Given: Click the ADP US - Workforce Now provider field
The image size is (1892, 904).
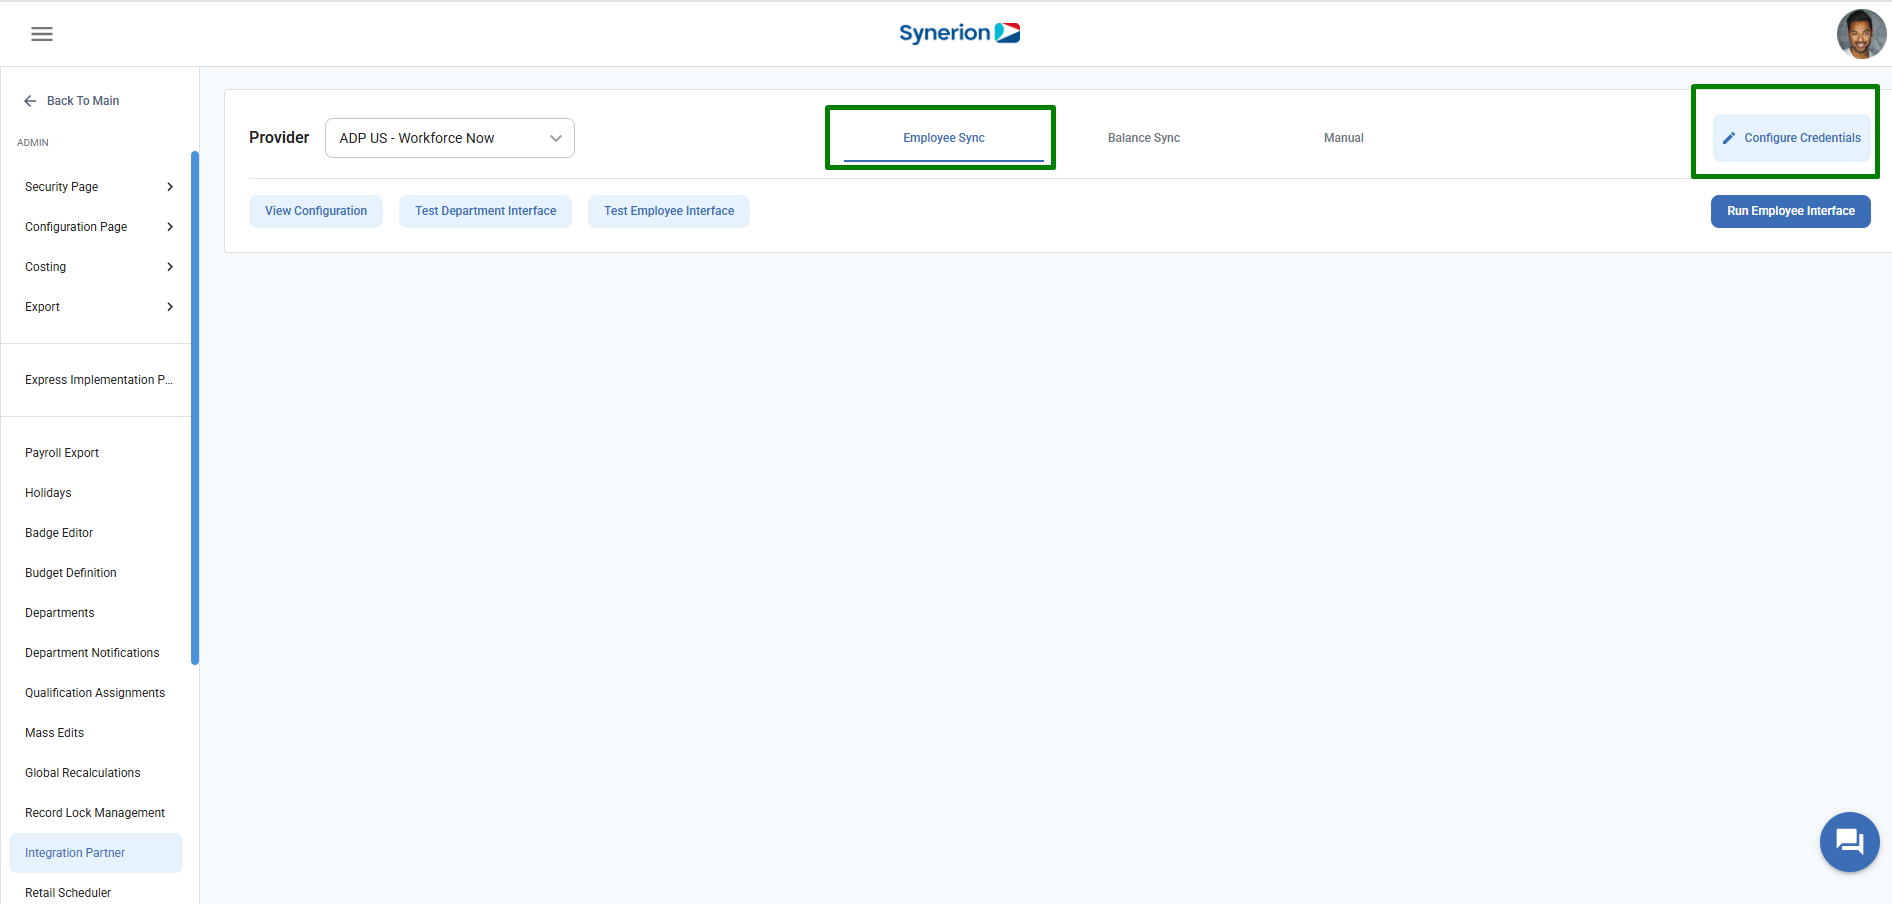Looking at the screenshot, I should [450, 138].
